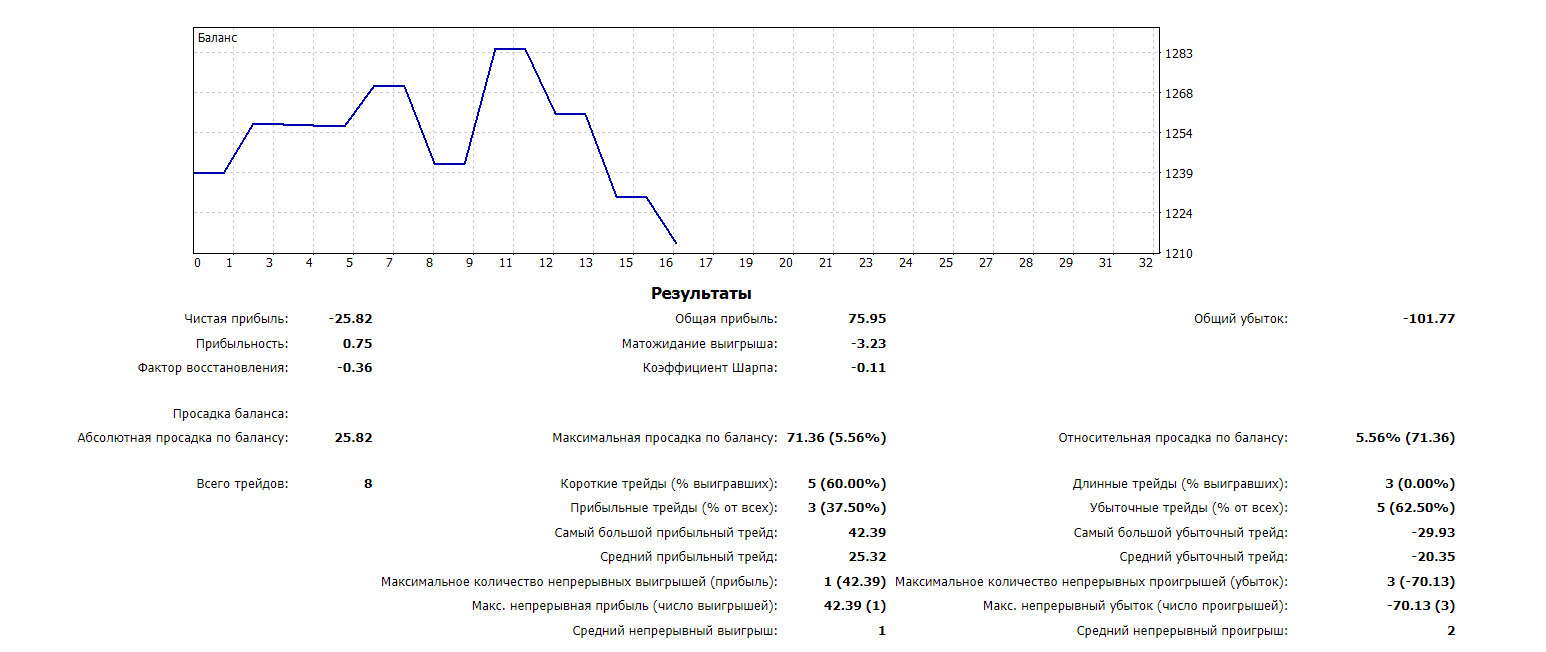Click the 17 label on chart's horizontal axis

[x=706, y=263]
